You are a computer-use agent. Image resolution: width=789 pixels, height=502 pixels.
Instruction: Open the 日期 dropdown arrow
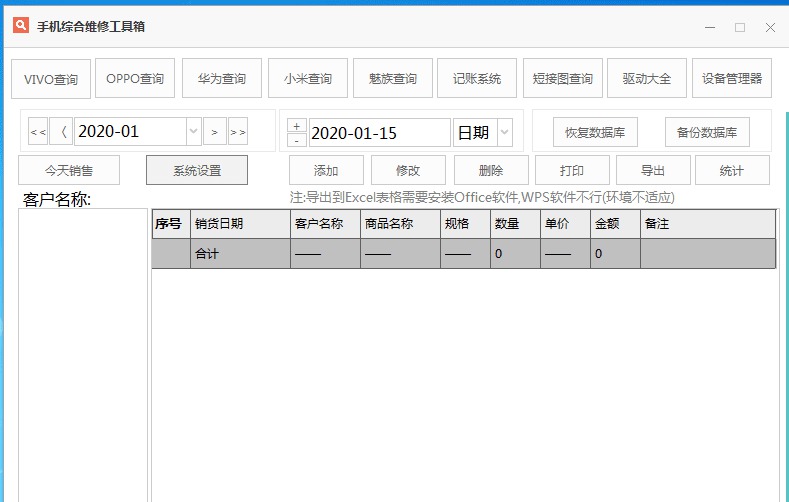point(504,132)
